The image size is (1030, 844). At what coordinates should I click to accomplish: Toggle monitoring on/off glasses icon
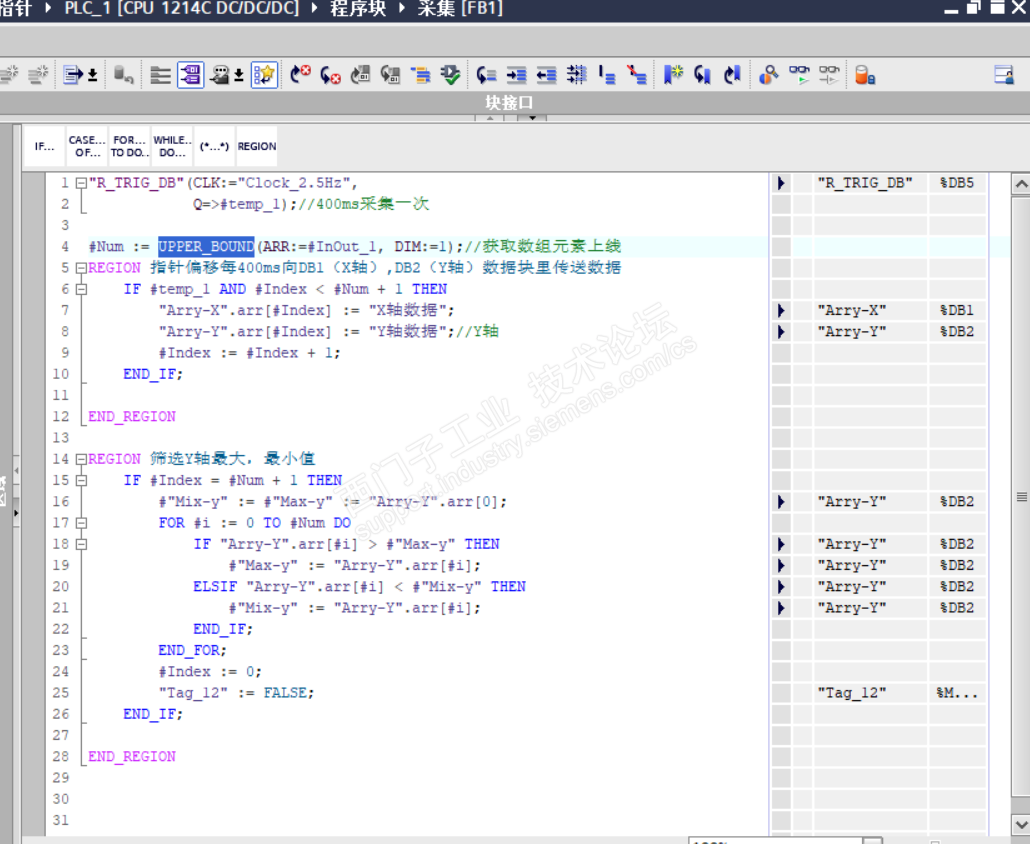(799, 75)
